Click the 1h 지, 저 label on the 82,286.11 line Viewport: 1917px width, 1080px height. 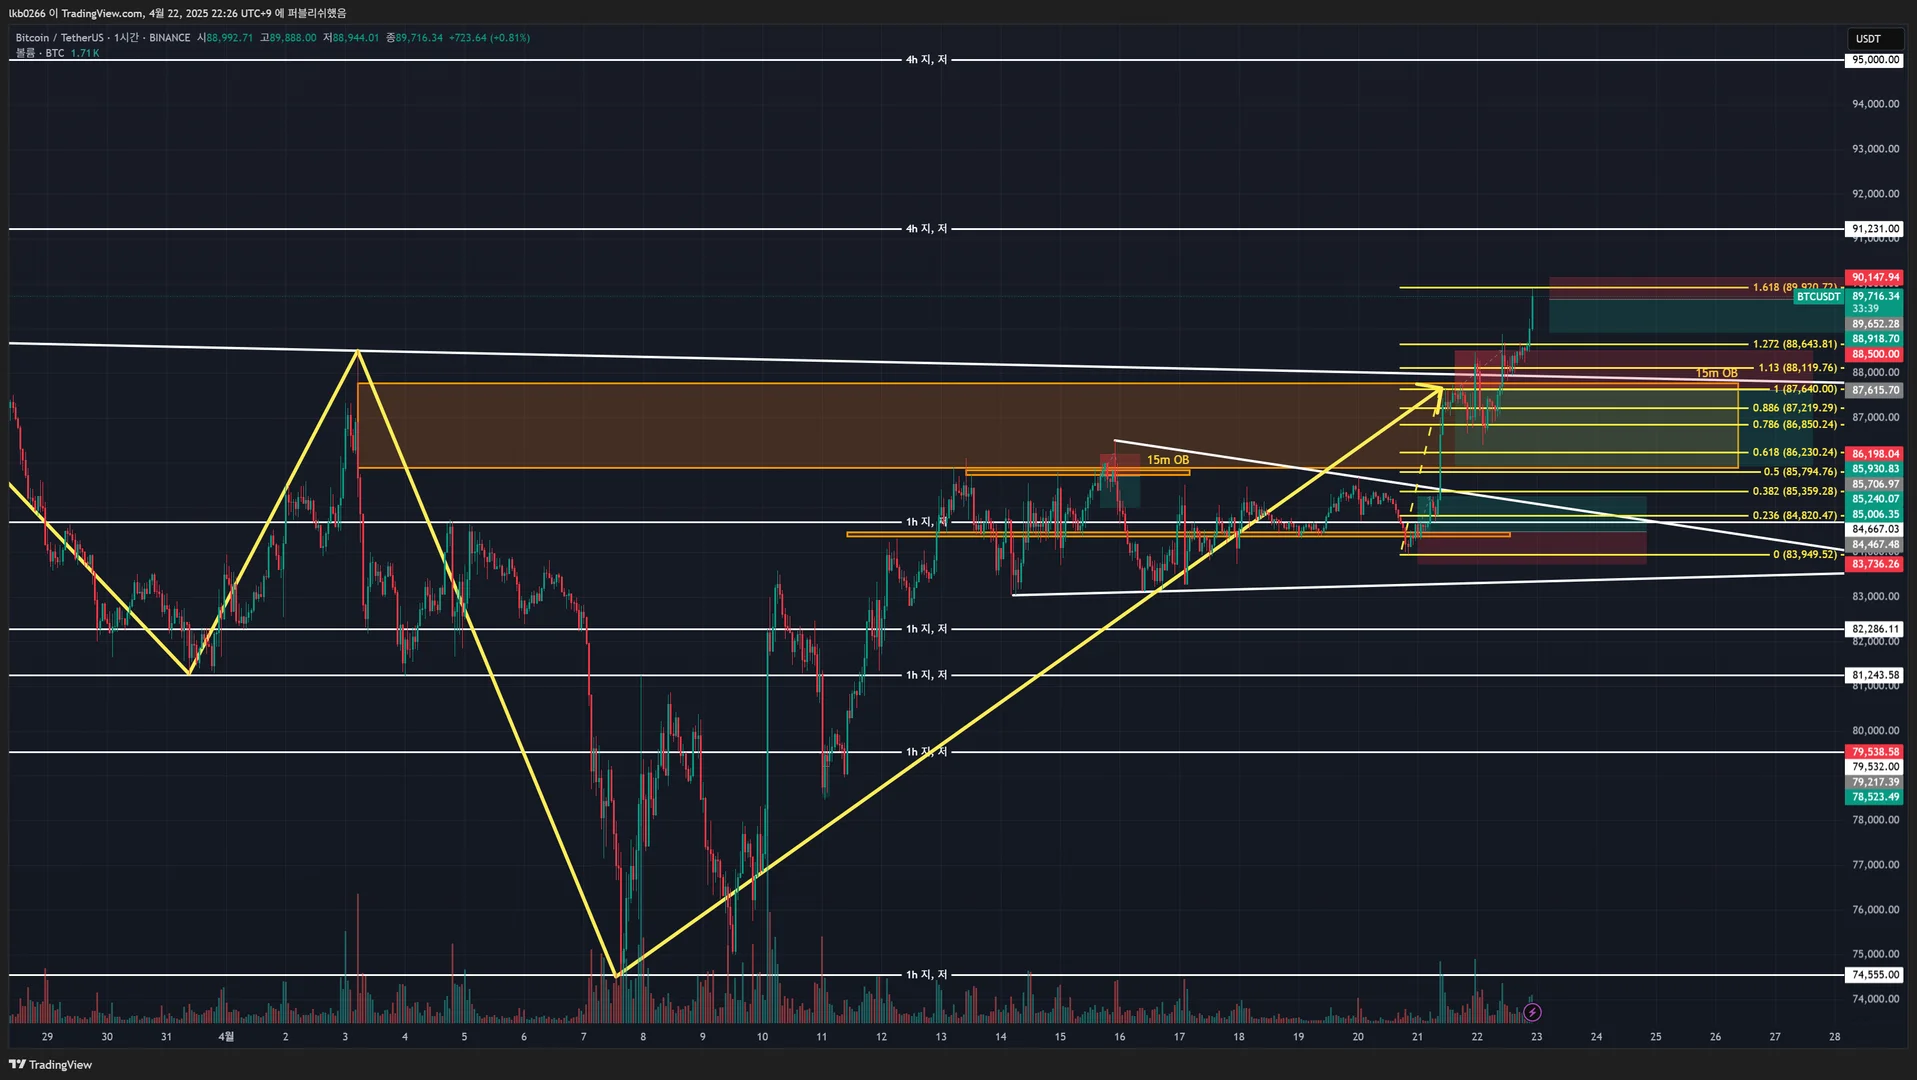pos(926,629)
